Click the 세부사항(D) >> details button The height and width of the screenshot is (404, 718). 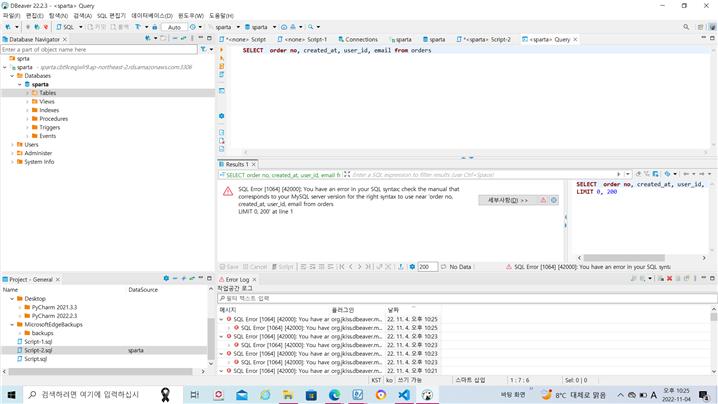click(x=507, y=200)
